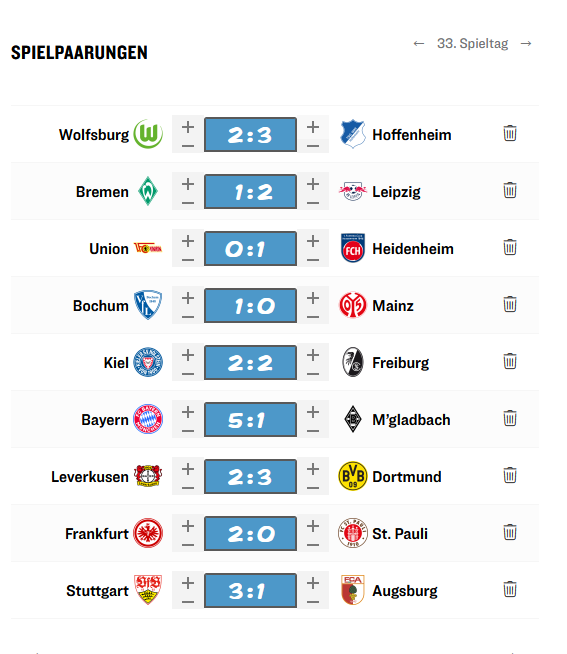
Task: Increase Freiburg's goal count
Action: [x=313, y=355]
